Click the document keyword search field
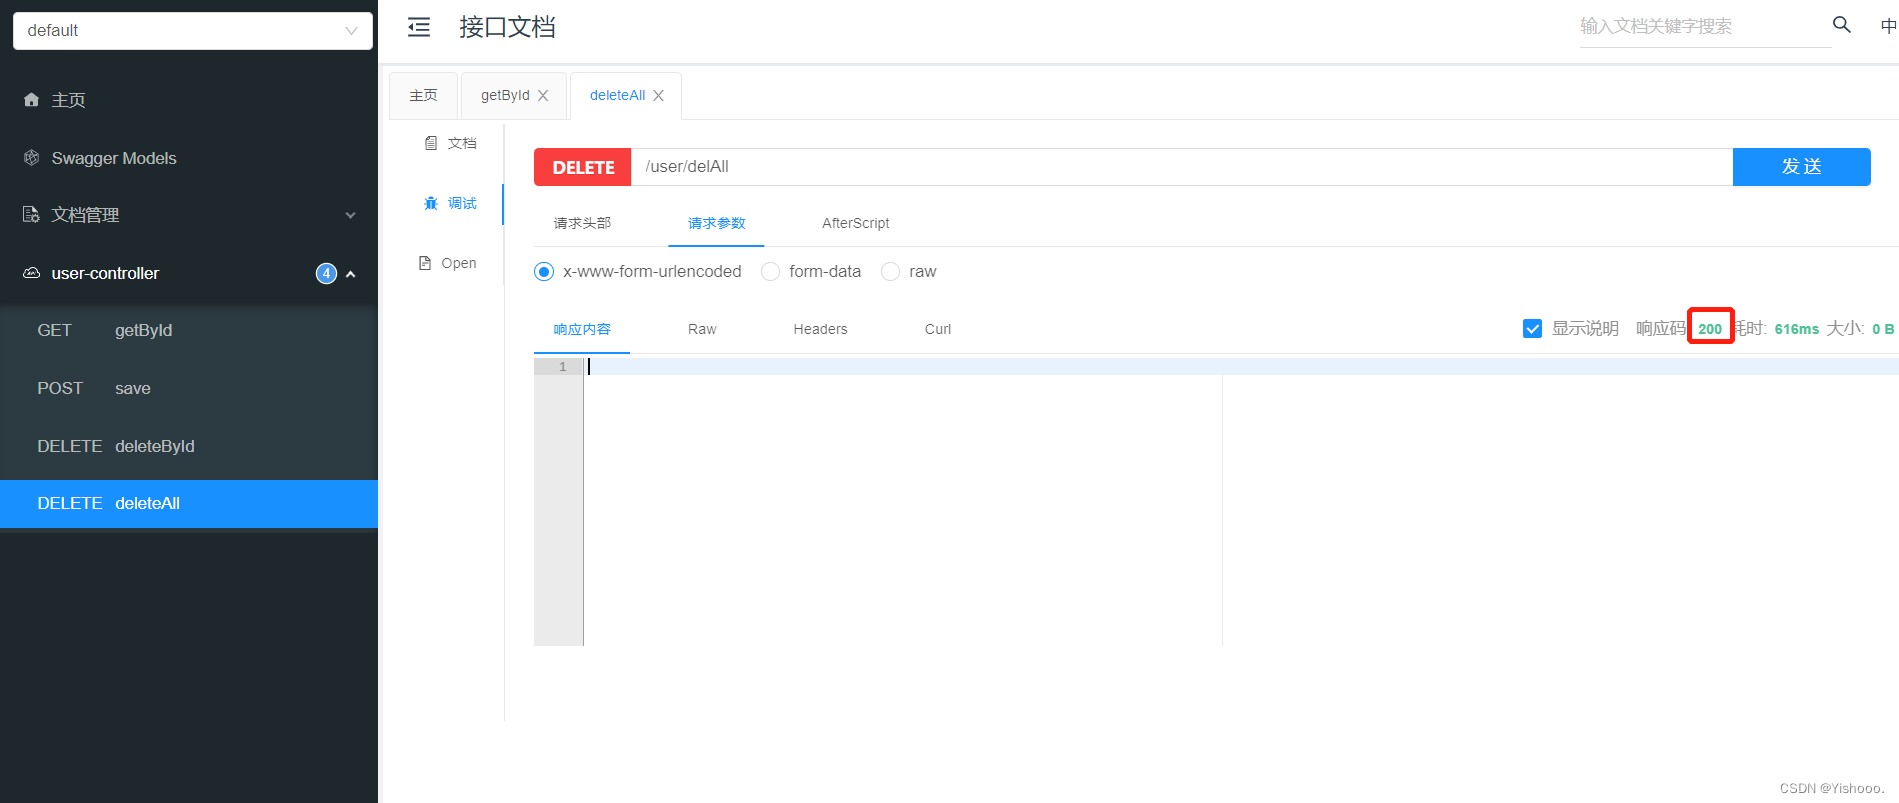 pos(1705,27)
